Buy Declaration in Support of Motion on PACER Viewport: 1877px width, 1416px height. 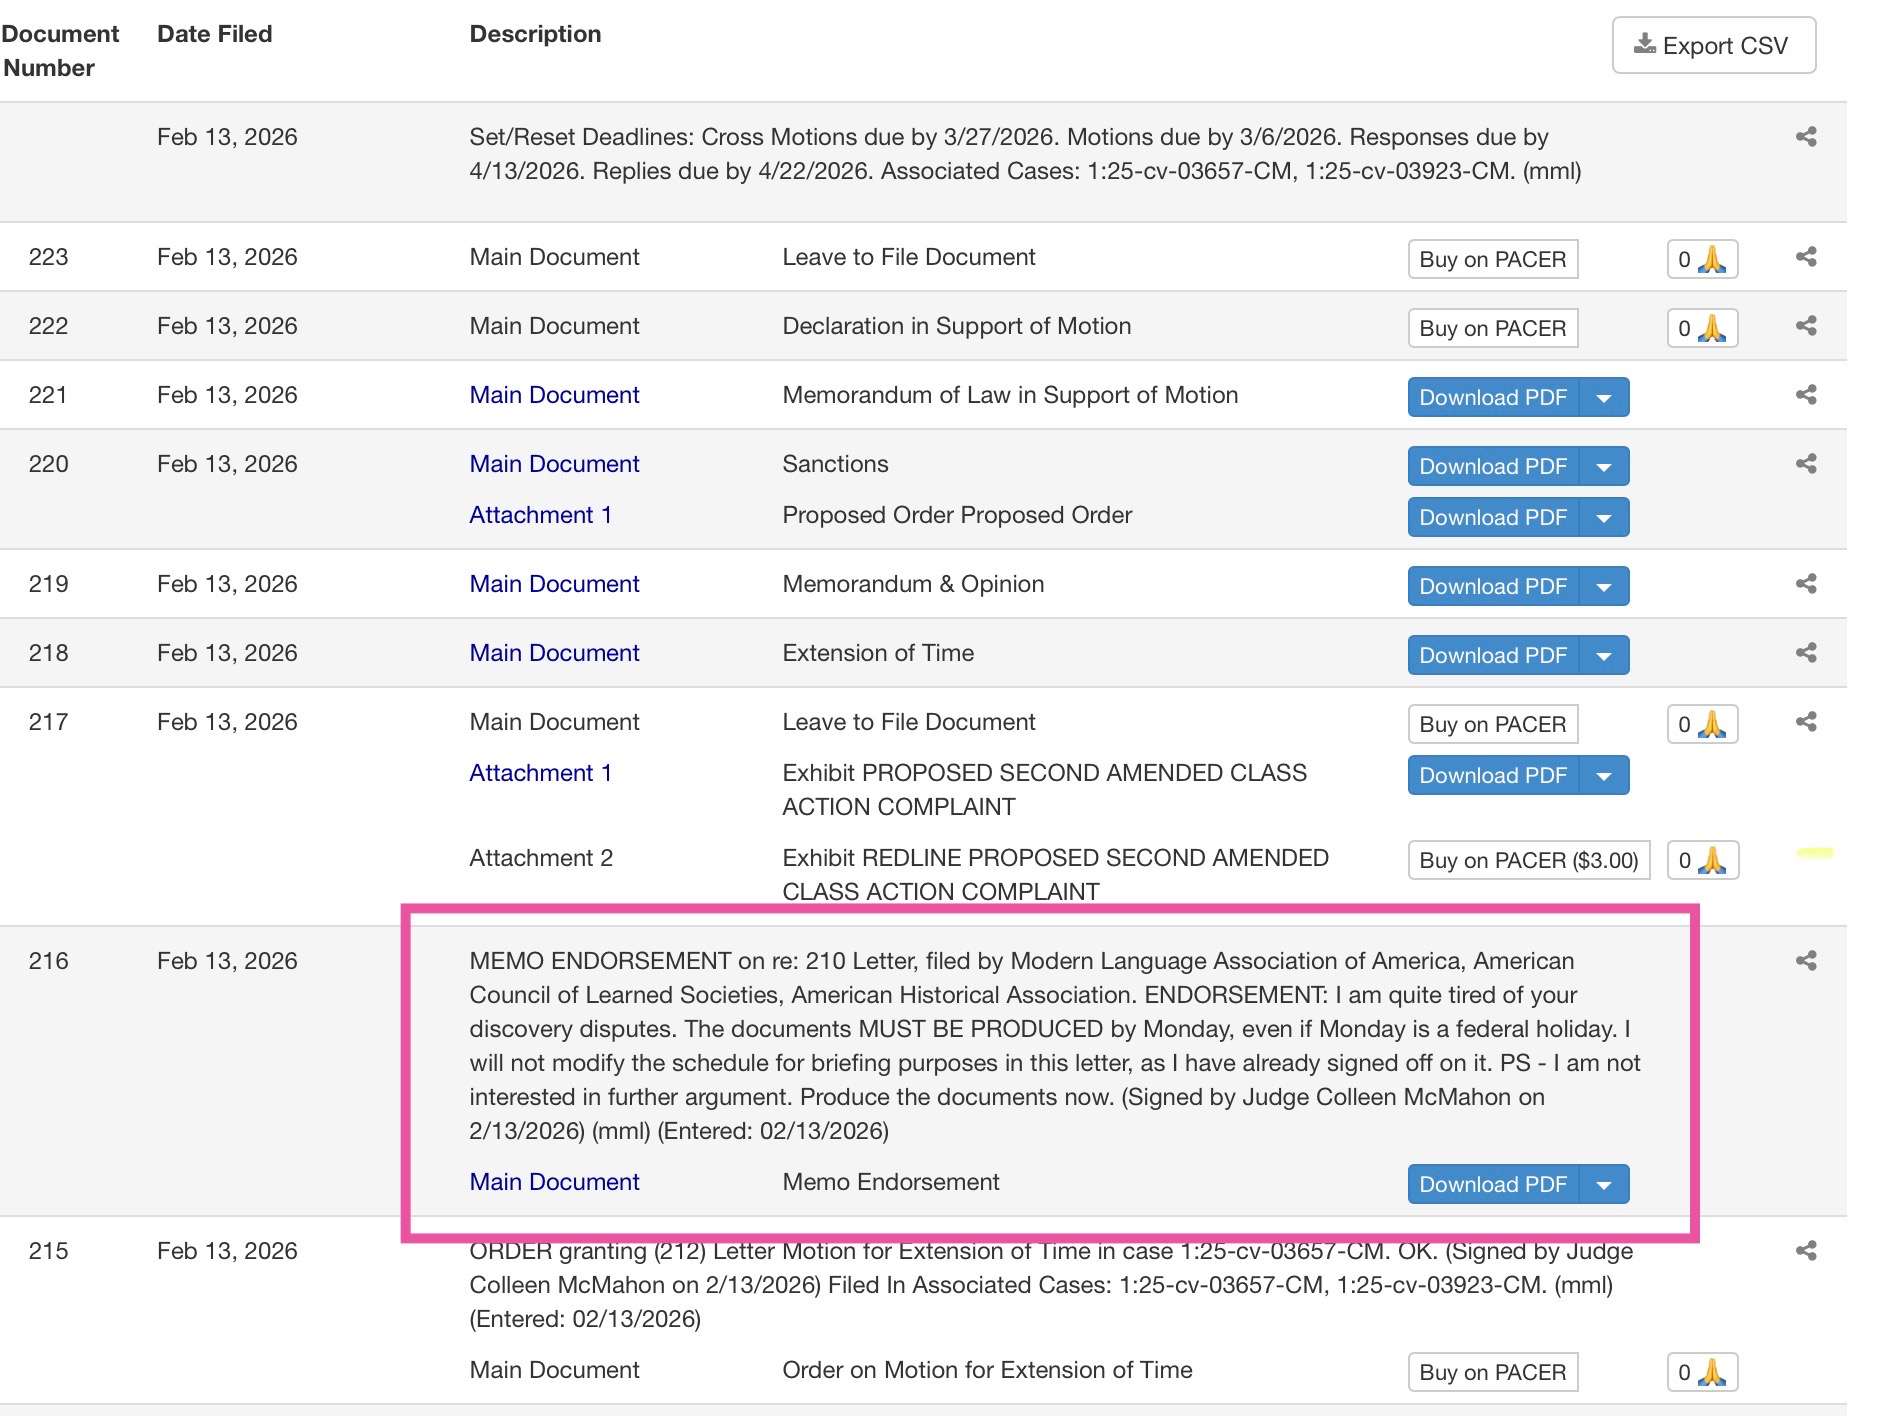pyautogui.click(x=1492, y=328)
